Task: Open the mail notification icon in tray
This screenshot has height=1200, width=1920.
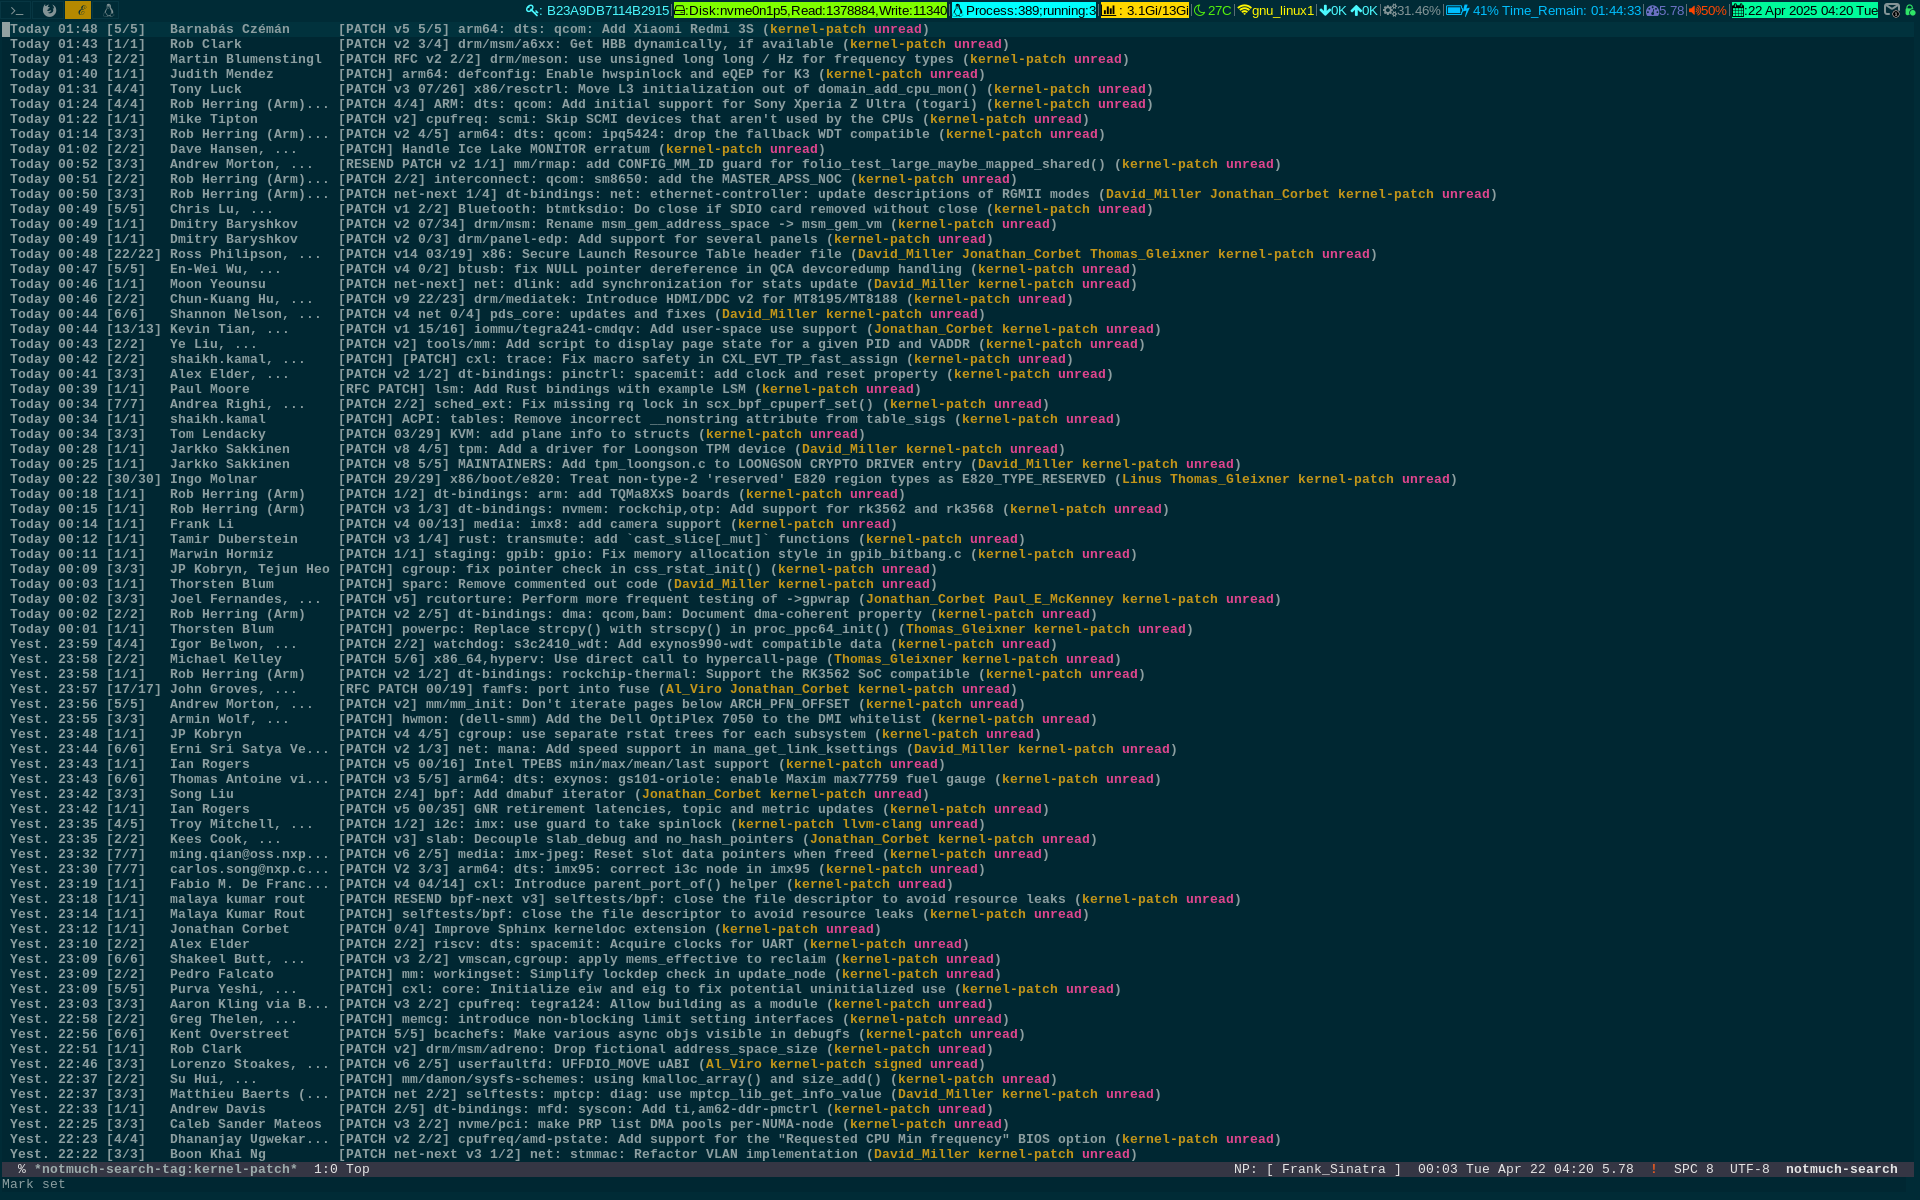Action: pos(1892,10)
